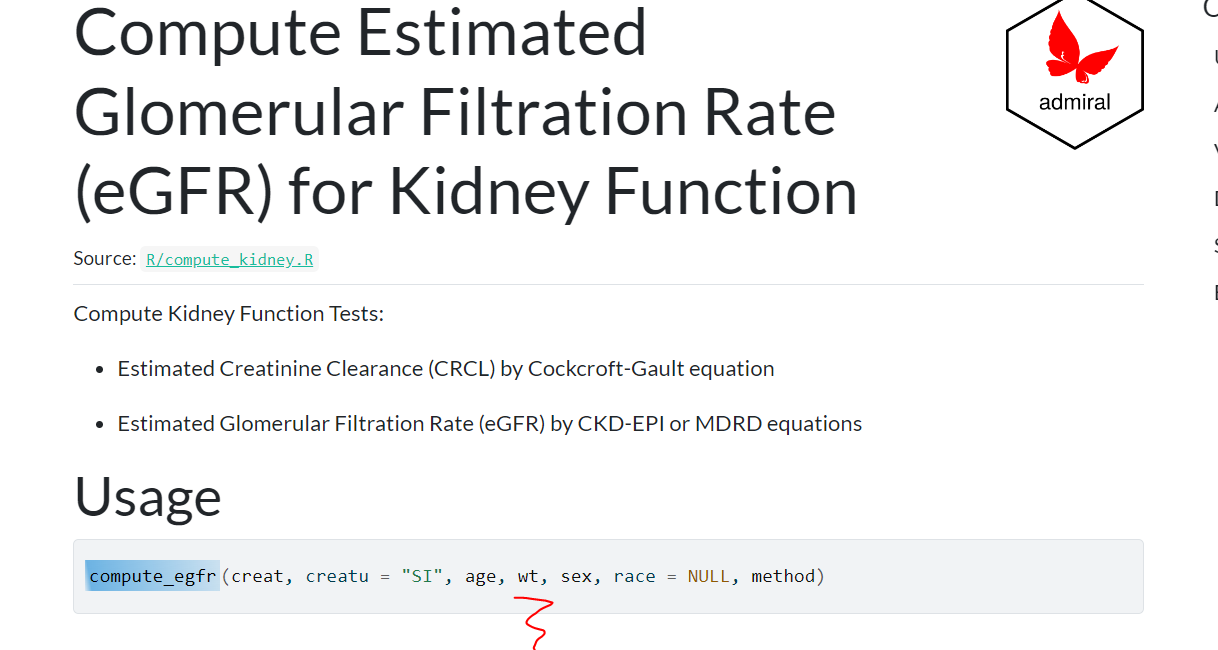
Task: Select the highlighted compute_egfr function name
Action: coord(151,575)
